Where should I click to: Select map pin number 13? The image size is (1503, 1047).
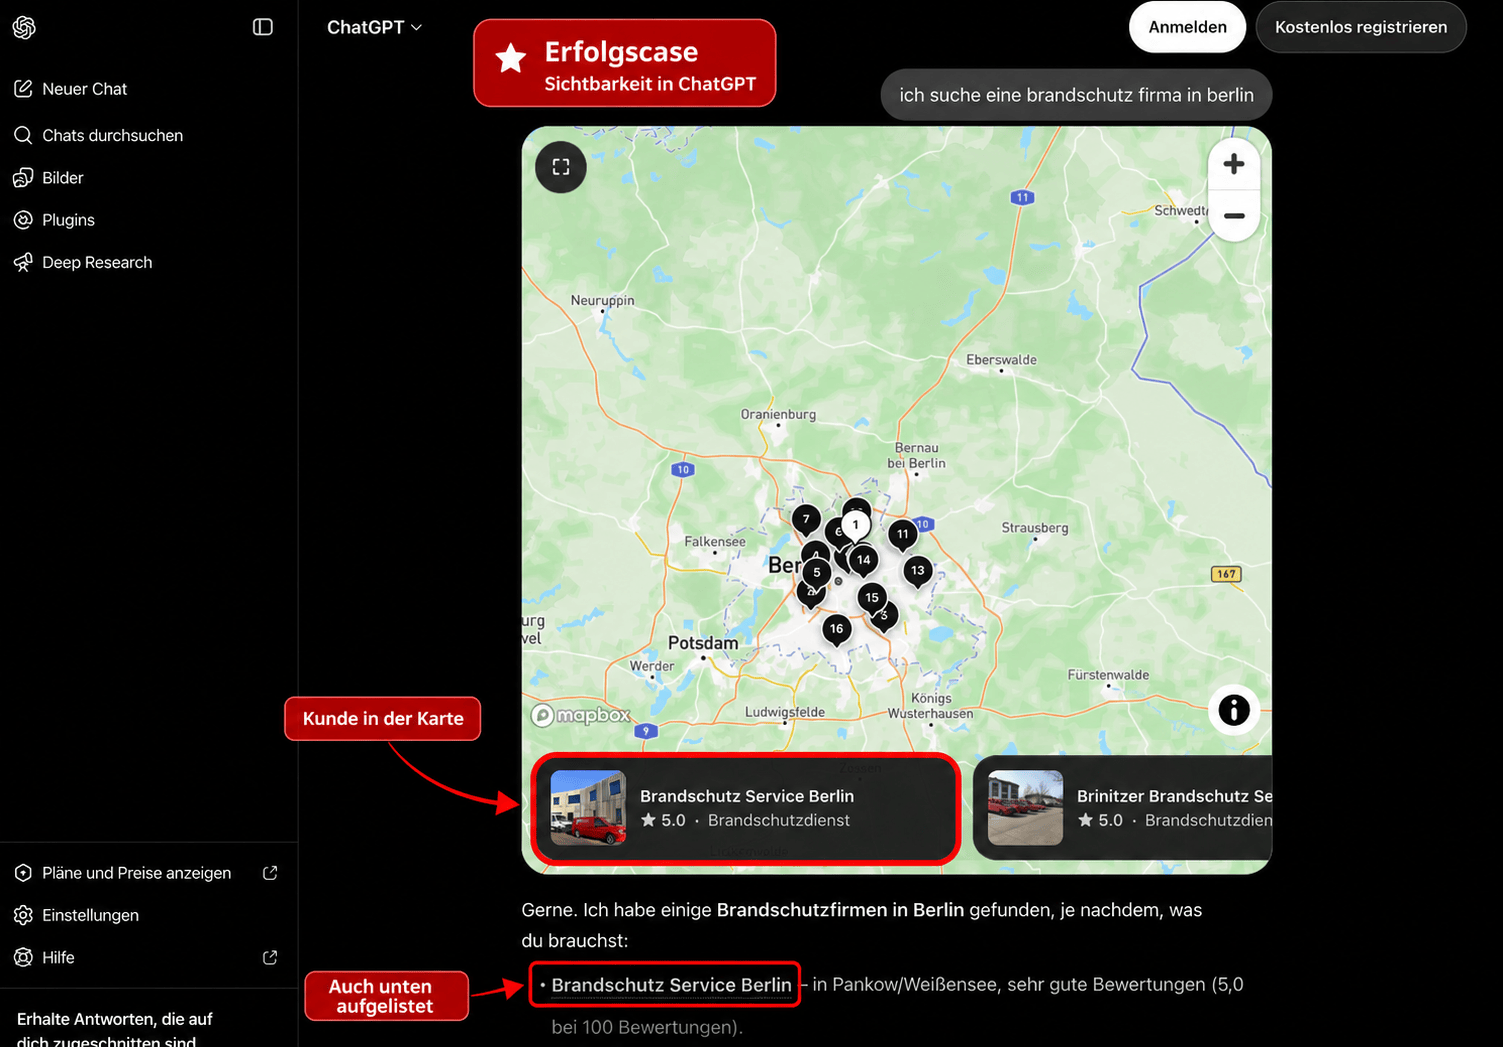(918, 571)
